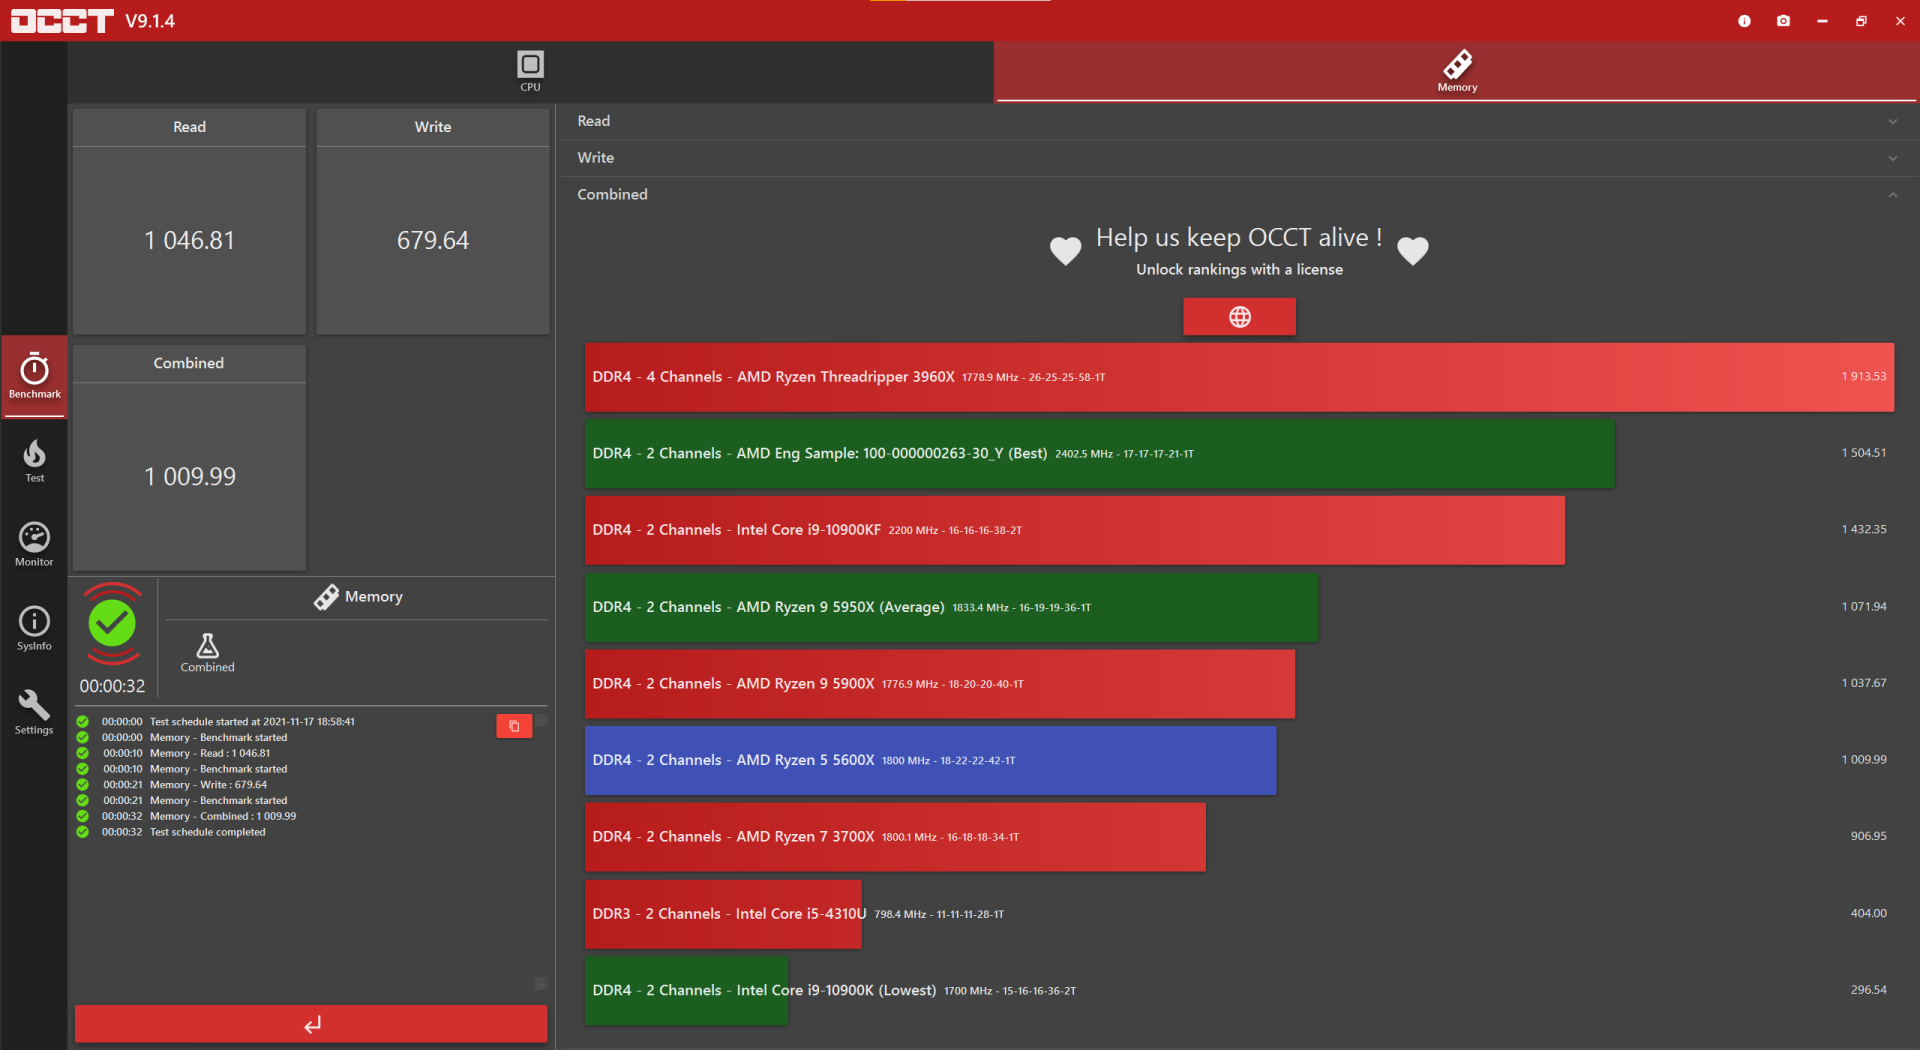Viewport: 1920px width, 1050px height.
Task: Select the DDR3 Intel Core i5-4310U bar
Action: (x=723, y=914)
